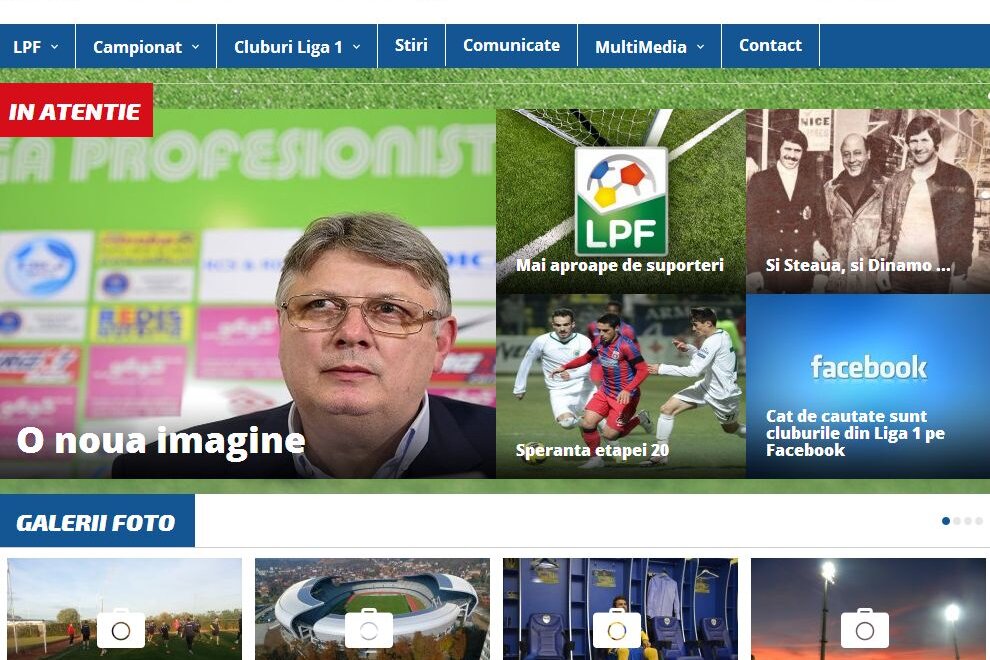990x660 pixels.
Task: Open camera icon on training field gallery
Action: 121,630
